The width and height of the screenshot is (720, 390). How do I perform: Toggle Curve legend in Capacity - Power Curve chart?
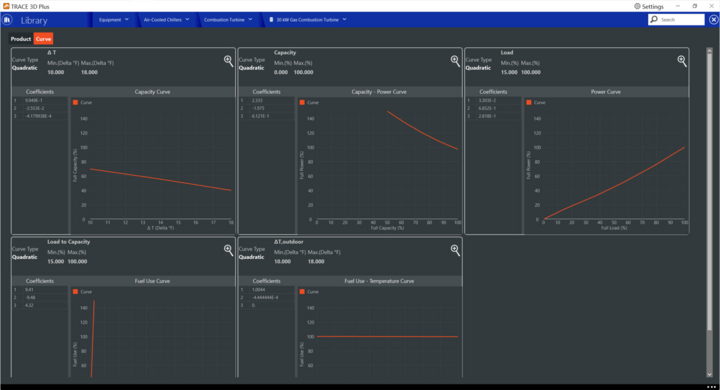[309, 102]
